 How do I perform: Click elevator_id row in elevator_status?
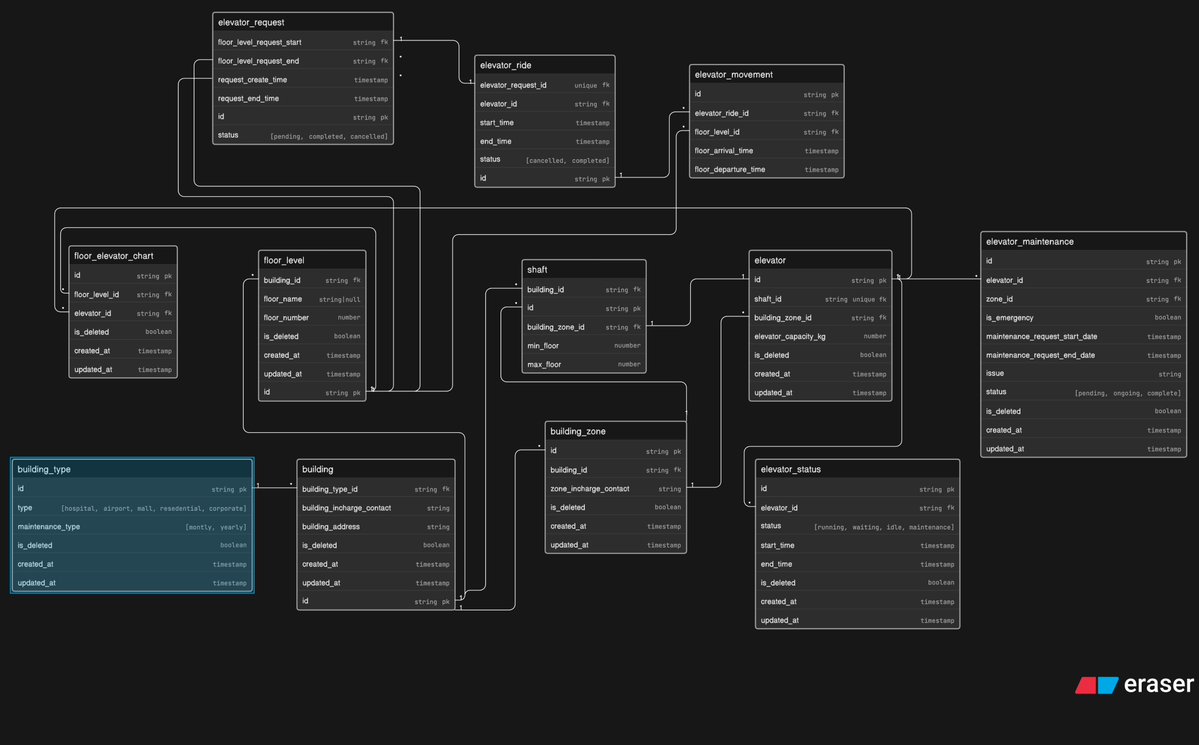[857, 508]
